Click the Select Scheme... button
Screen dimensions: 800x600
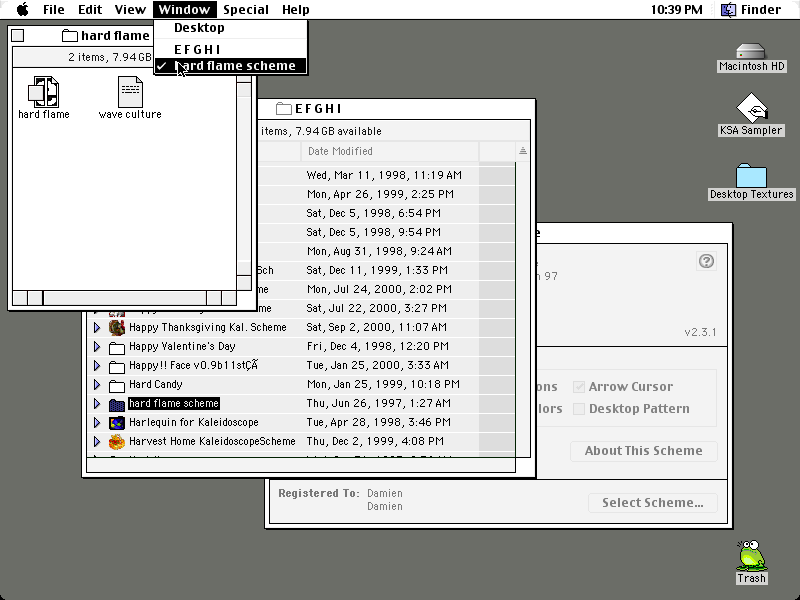[653, 503]
